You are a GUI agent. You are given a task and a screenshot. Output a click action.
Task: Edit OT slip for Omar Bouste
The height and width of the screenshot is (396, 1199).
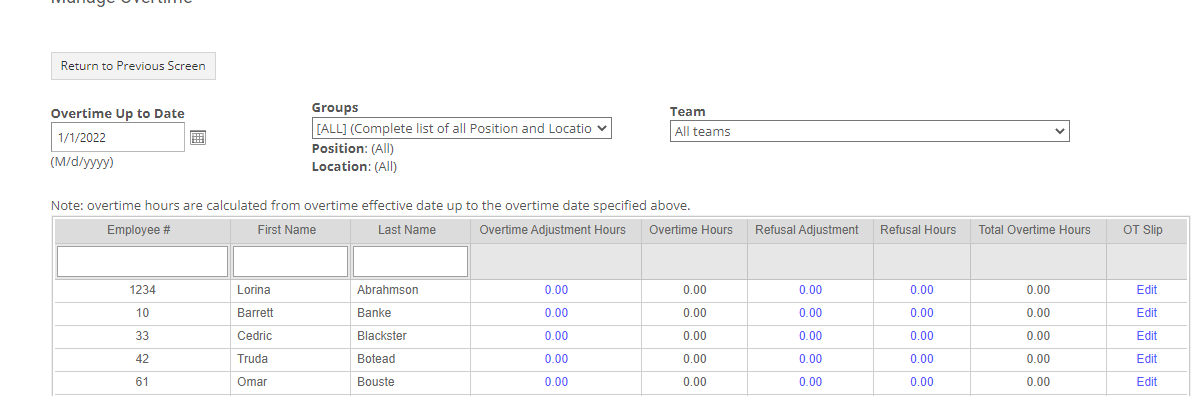coord(1147,382)
